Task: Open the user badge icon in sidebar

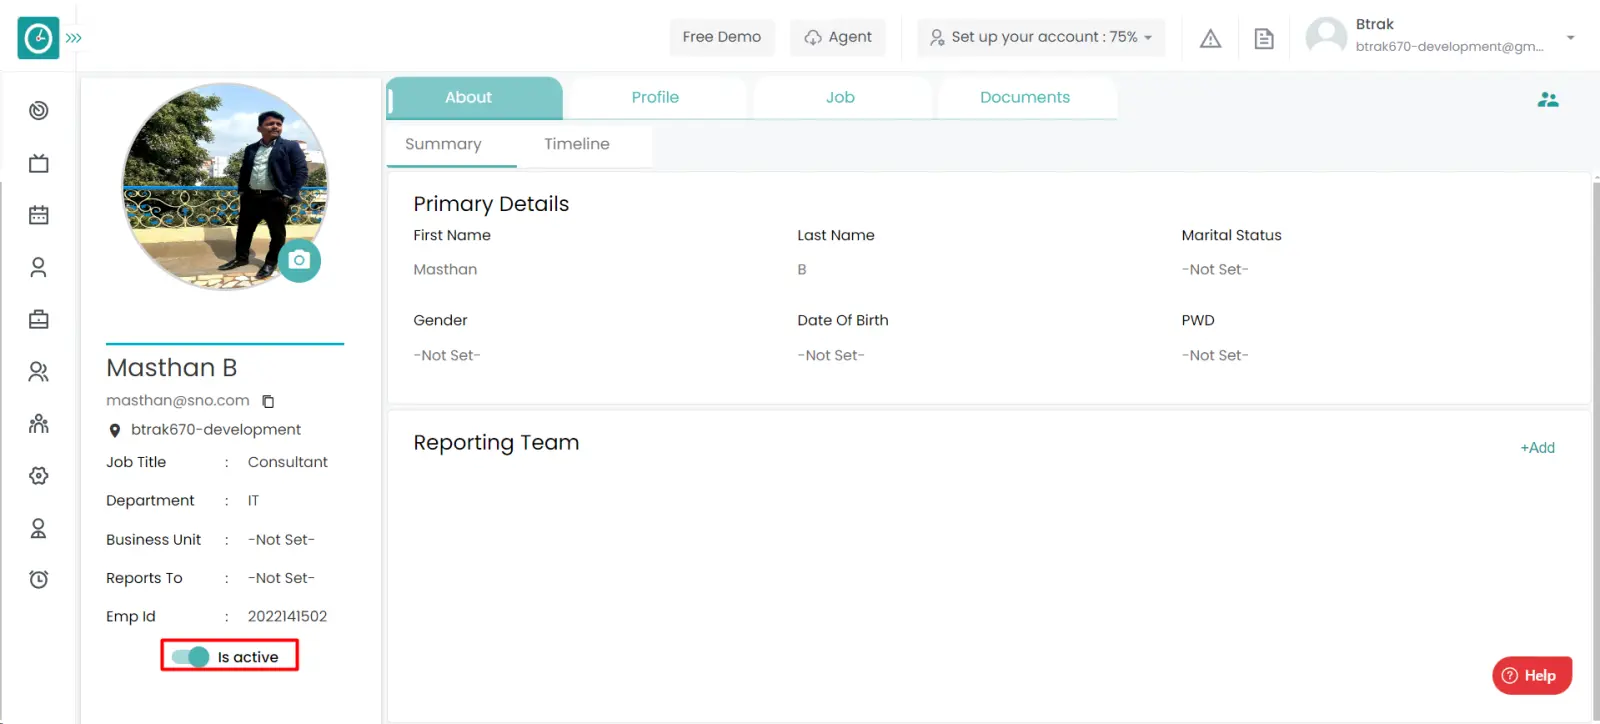Action: click(39, 528)
